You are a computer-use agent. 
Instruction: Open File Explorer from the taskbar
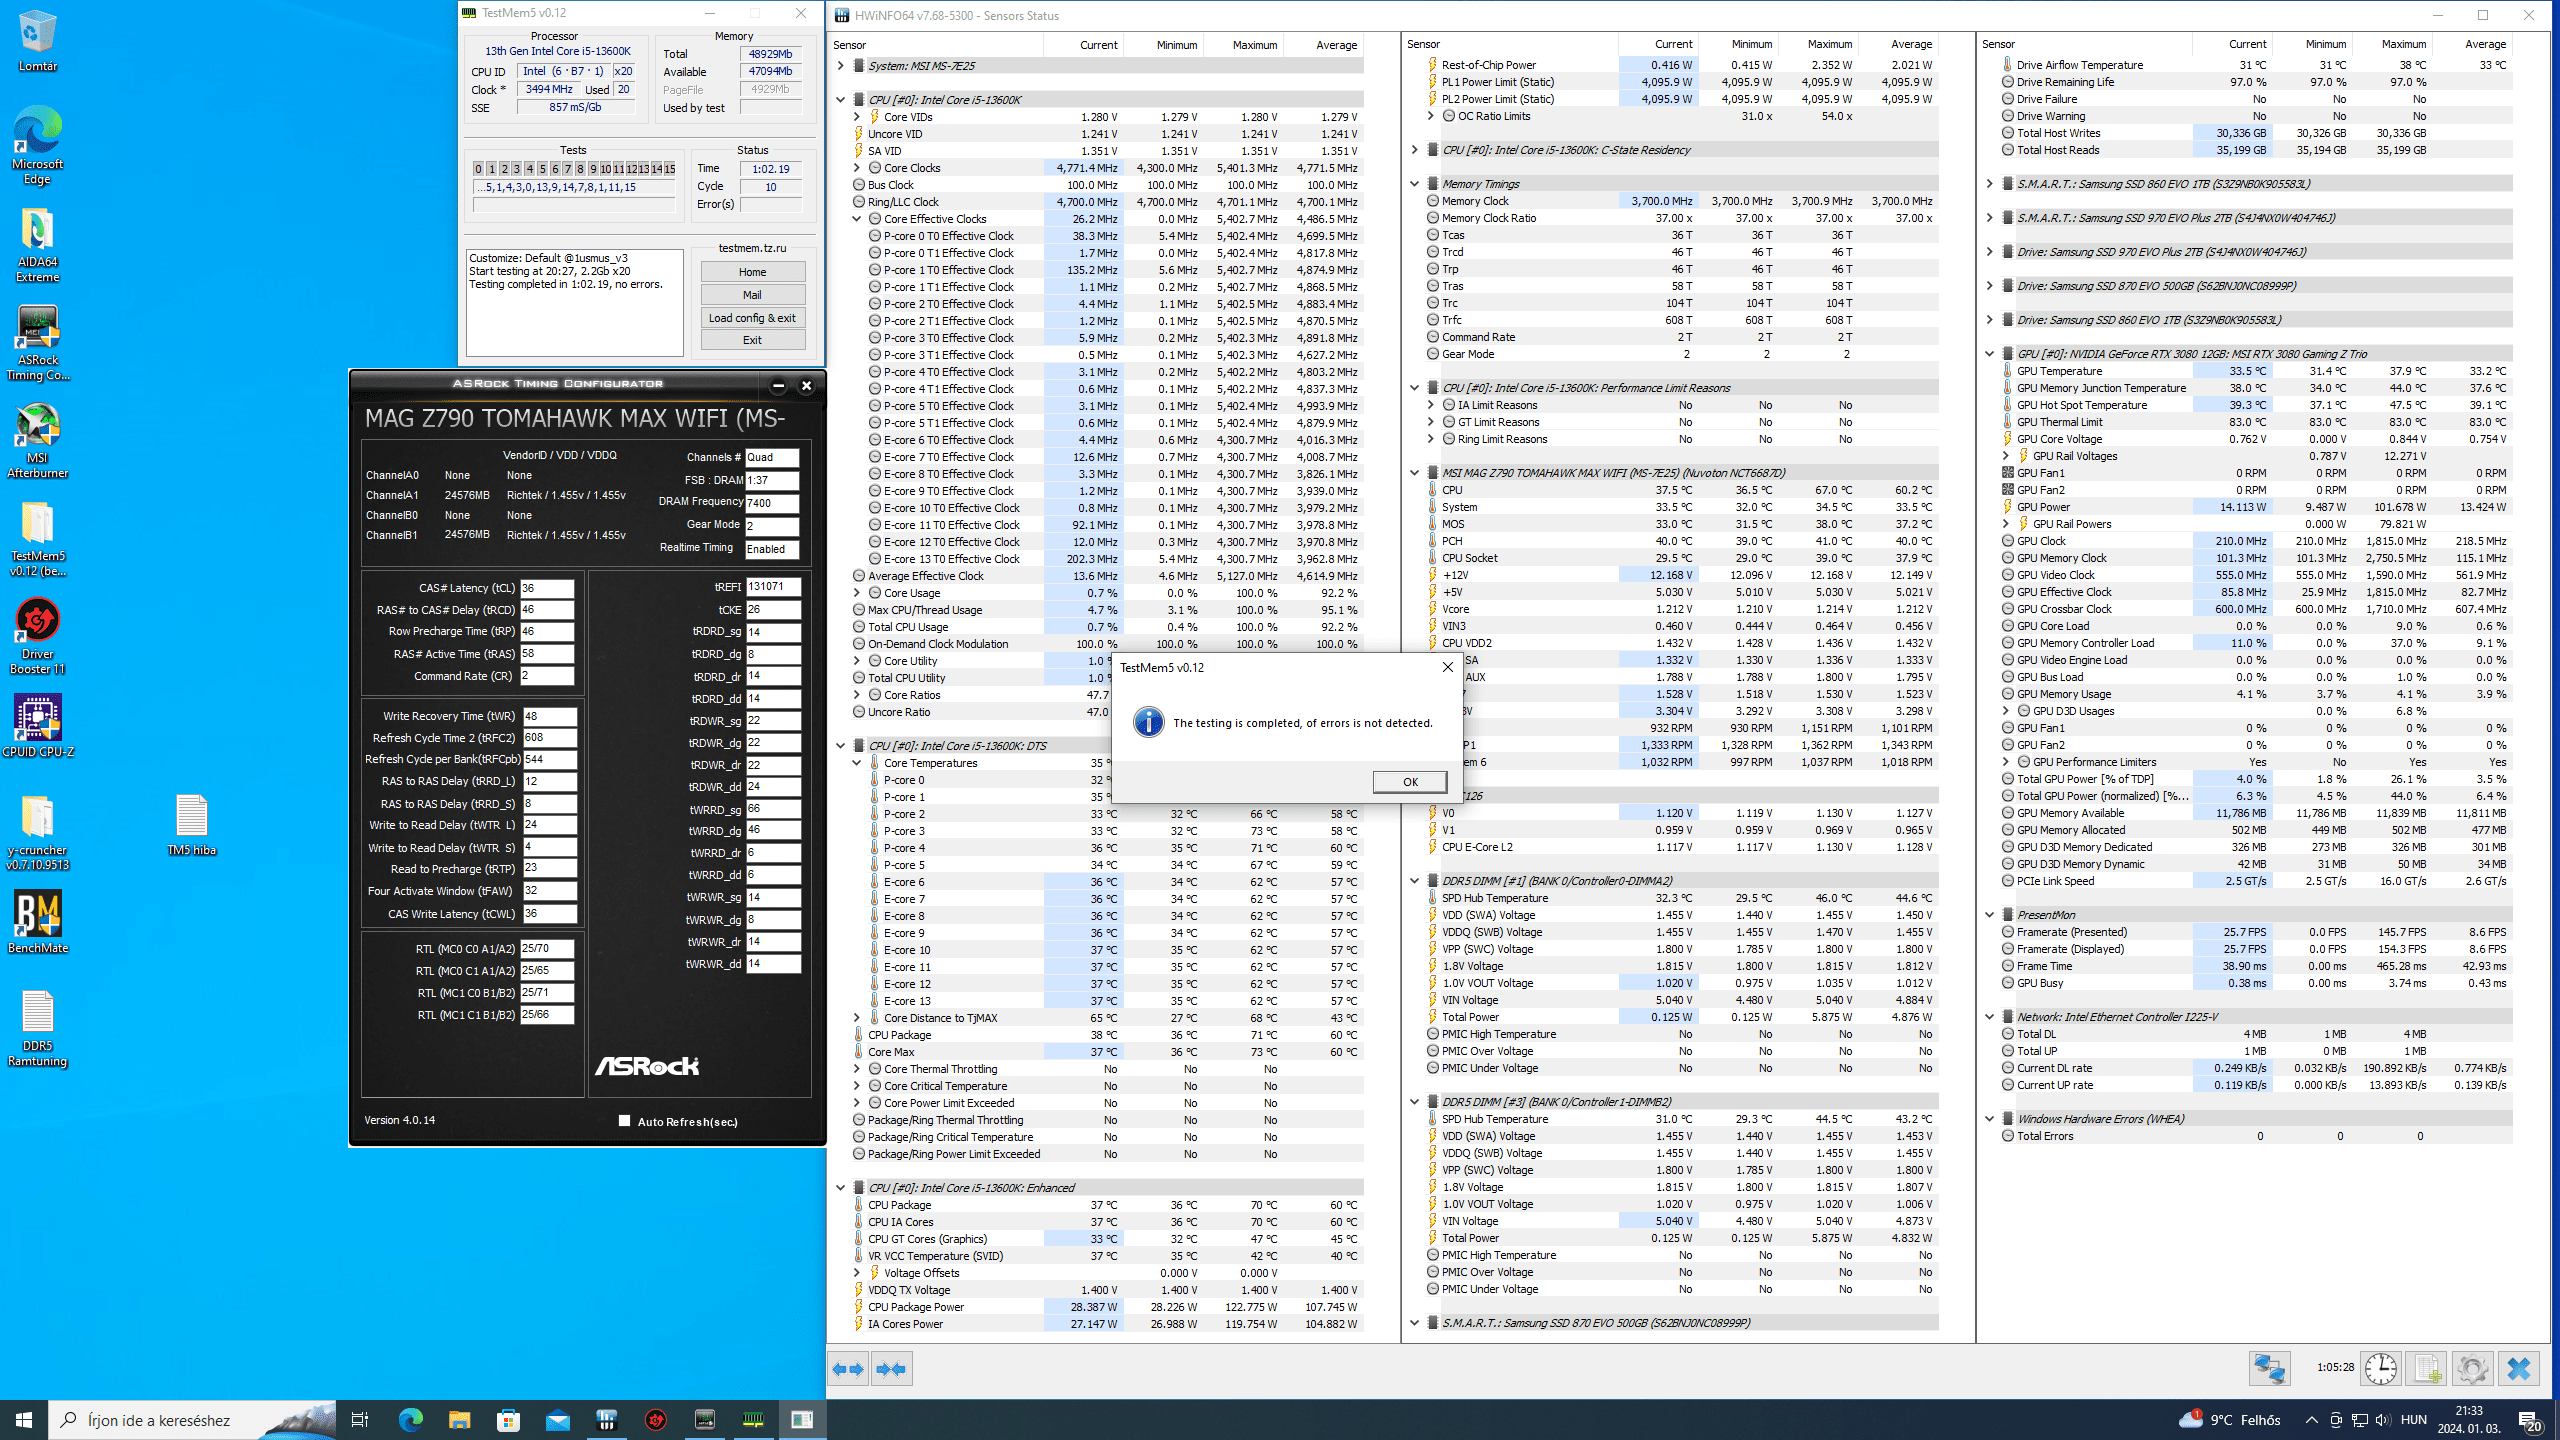tap(459, 1420)
